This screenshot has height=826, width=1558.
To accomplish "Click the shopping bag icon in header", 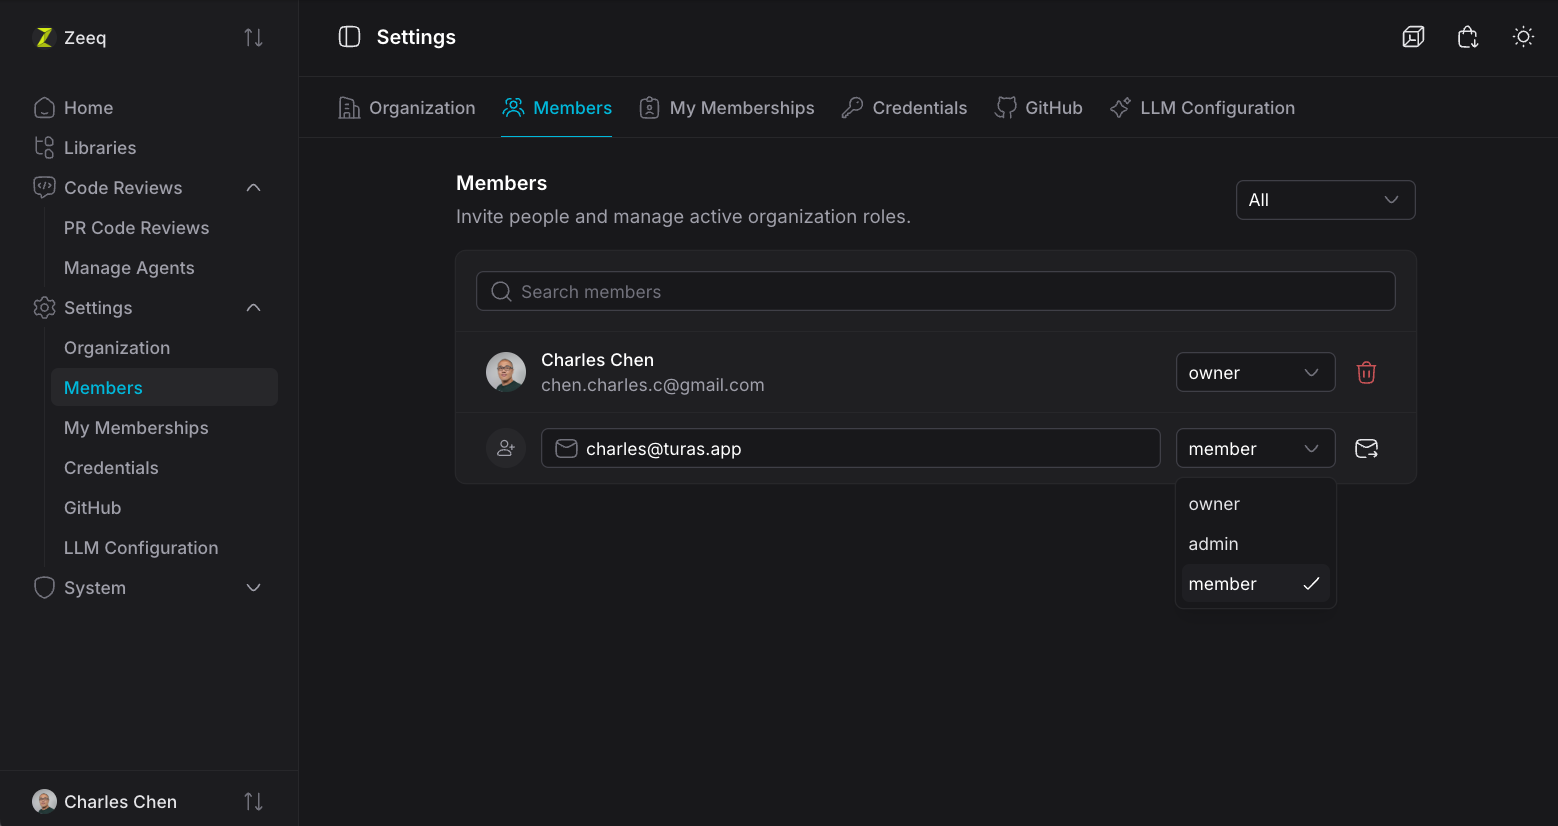I will pos(1468,37).
